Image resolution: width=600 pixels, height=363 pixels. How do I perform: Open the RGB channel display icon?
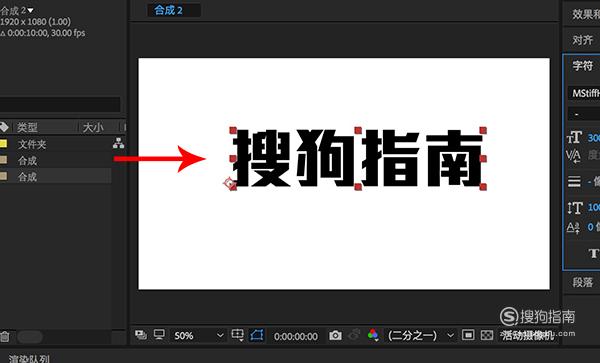pos(373,335)
